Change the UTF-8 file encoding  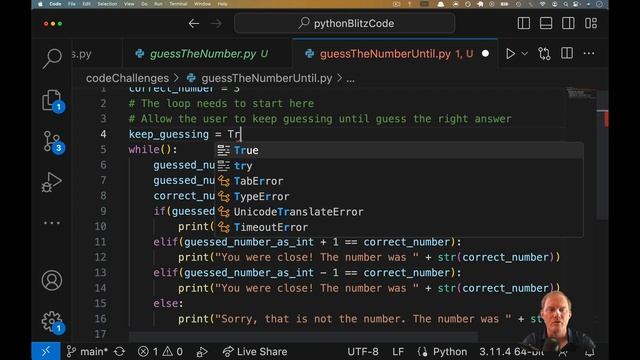click(362, 351)
